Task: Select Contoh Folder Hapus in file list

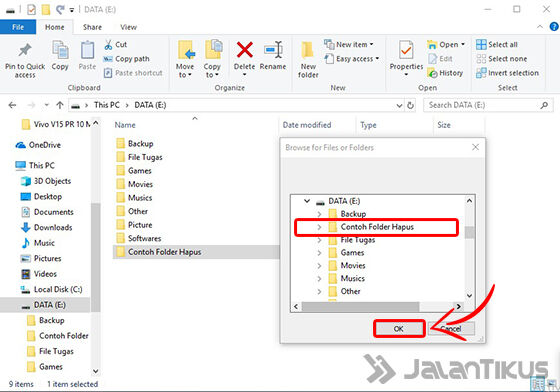Action: [196, 252]
